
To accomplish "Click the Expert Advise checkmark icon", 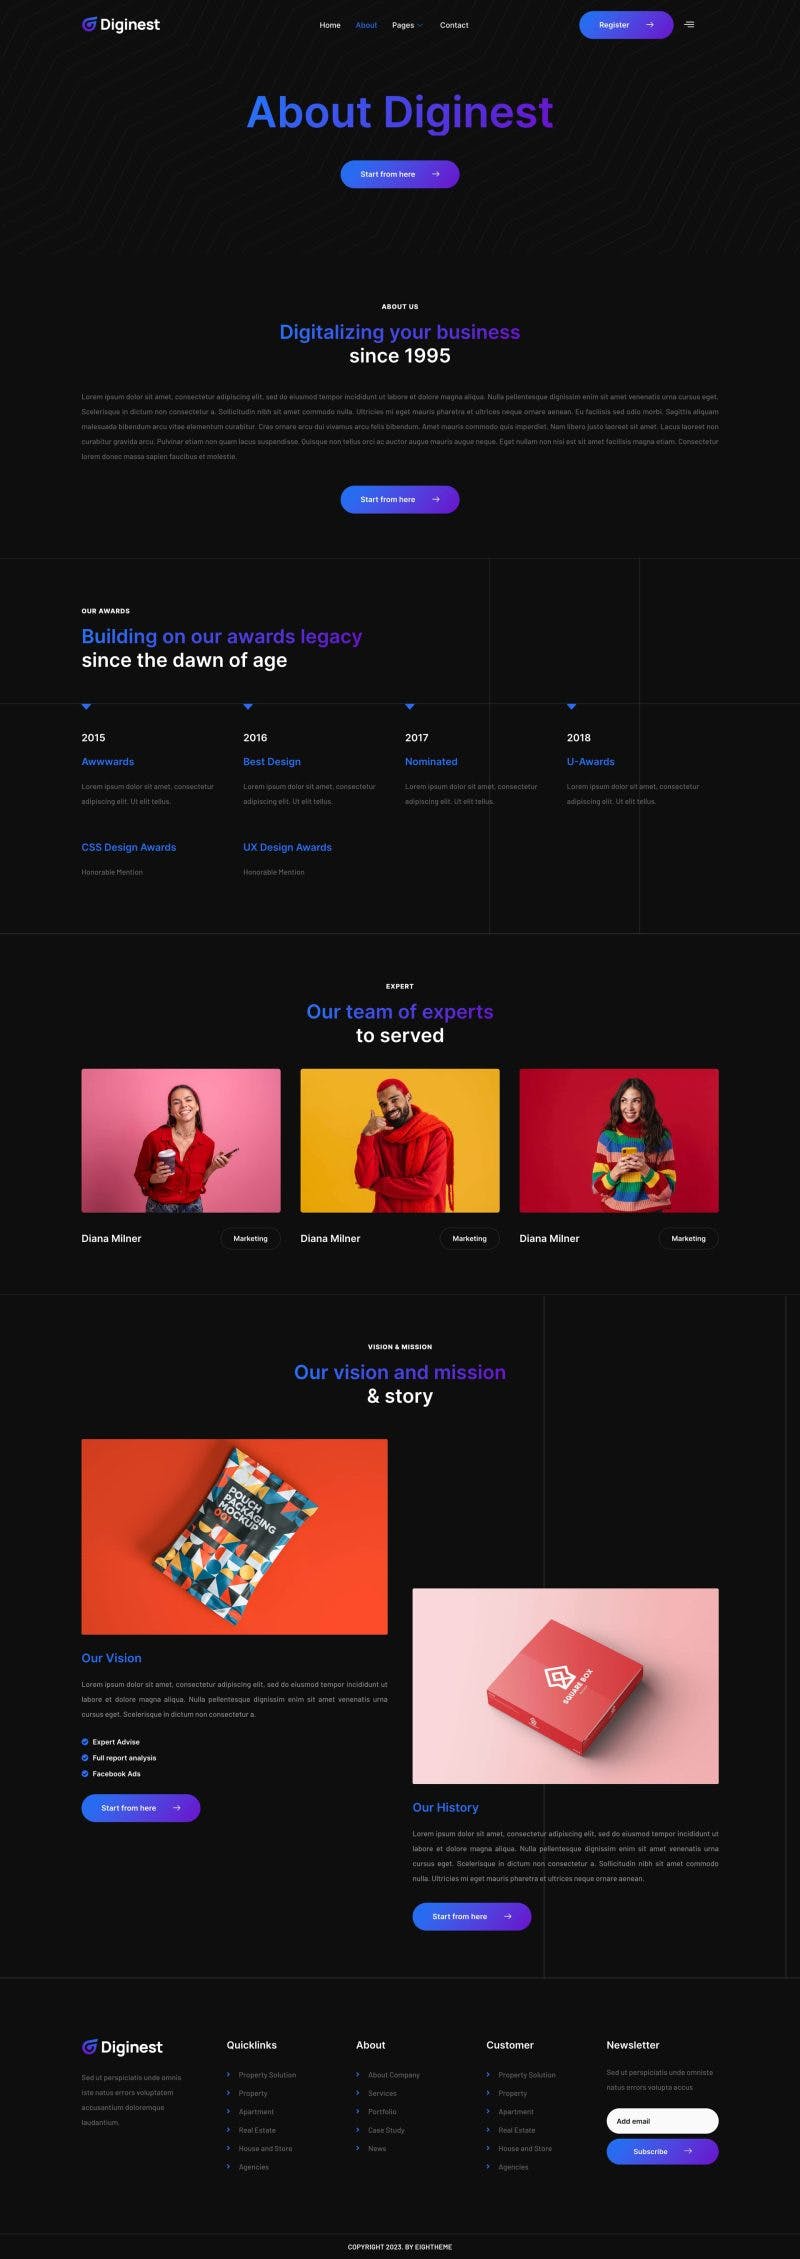I will coord(85,1741).
